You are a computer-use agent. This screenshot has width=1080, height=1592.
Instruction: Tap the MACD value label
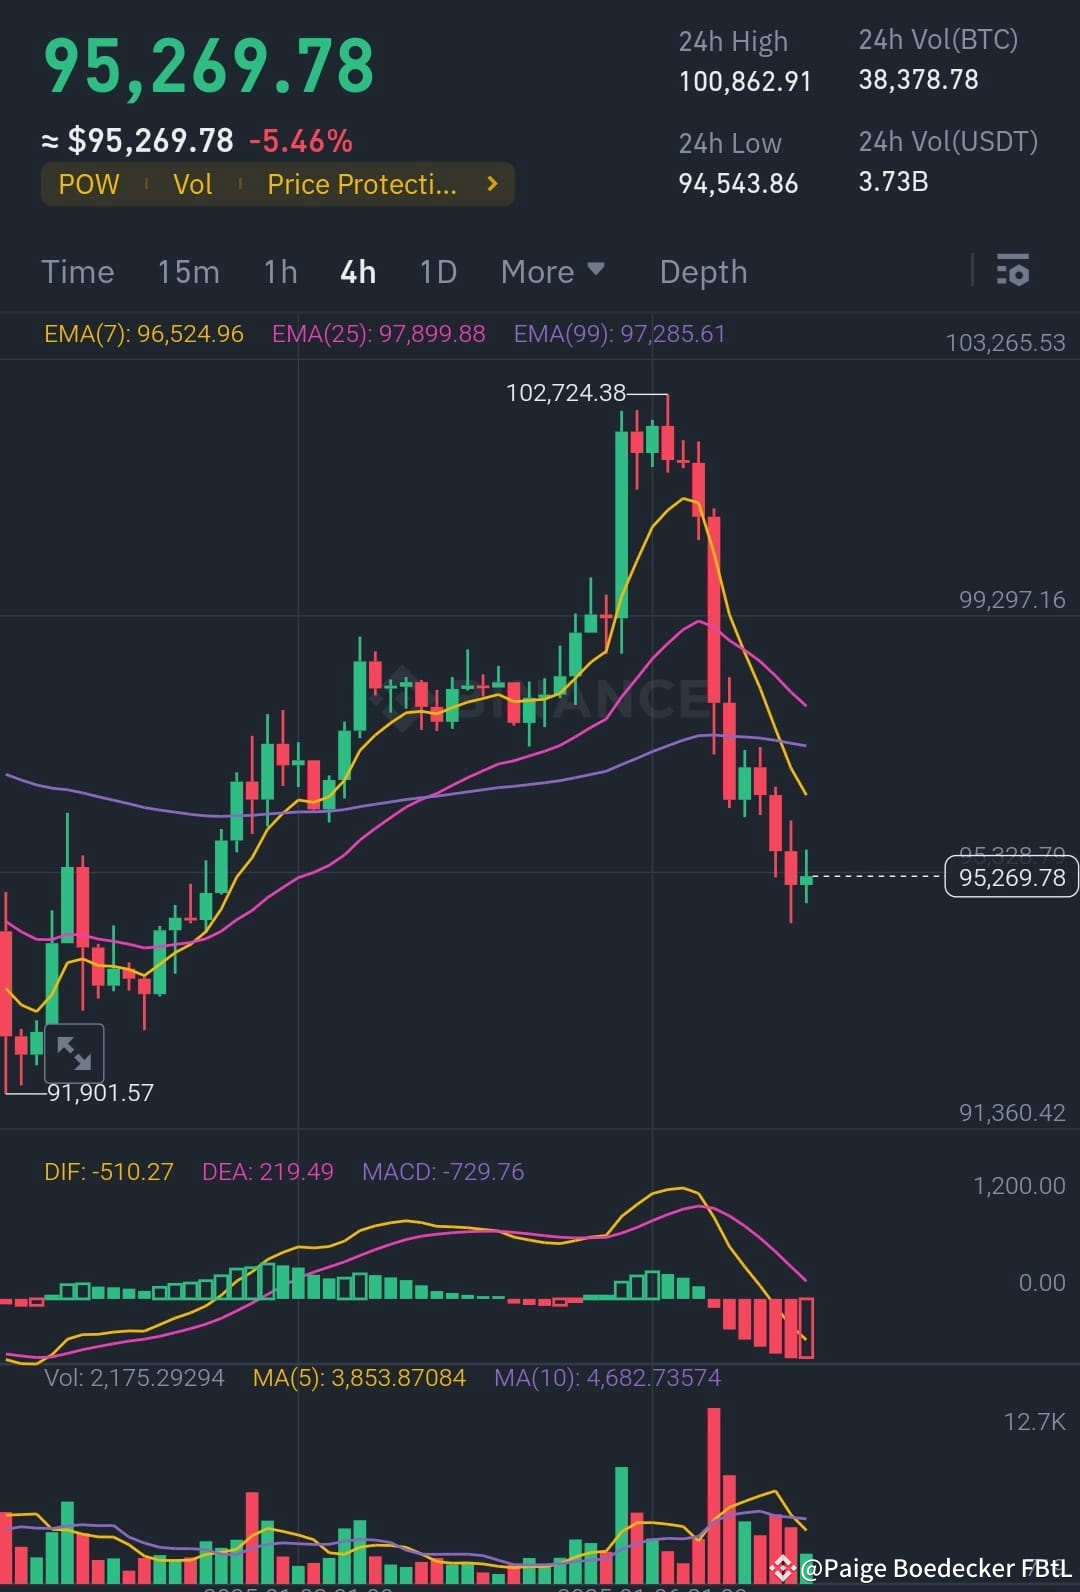[x=443, y=1171]
